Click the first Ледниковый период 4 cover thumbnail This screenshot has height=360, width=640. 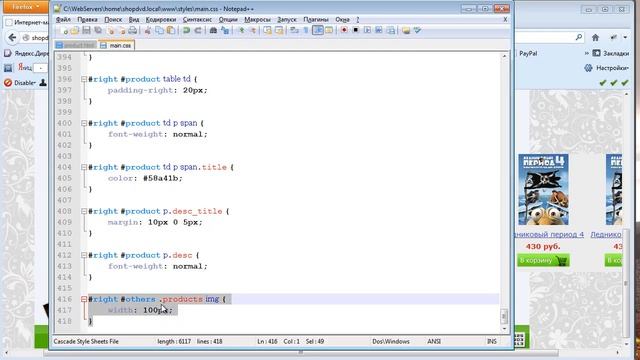[543, 190]
